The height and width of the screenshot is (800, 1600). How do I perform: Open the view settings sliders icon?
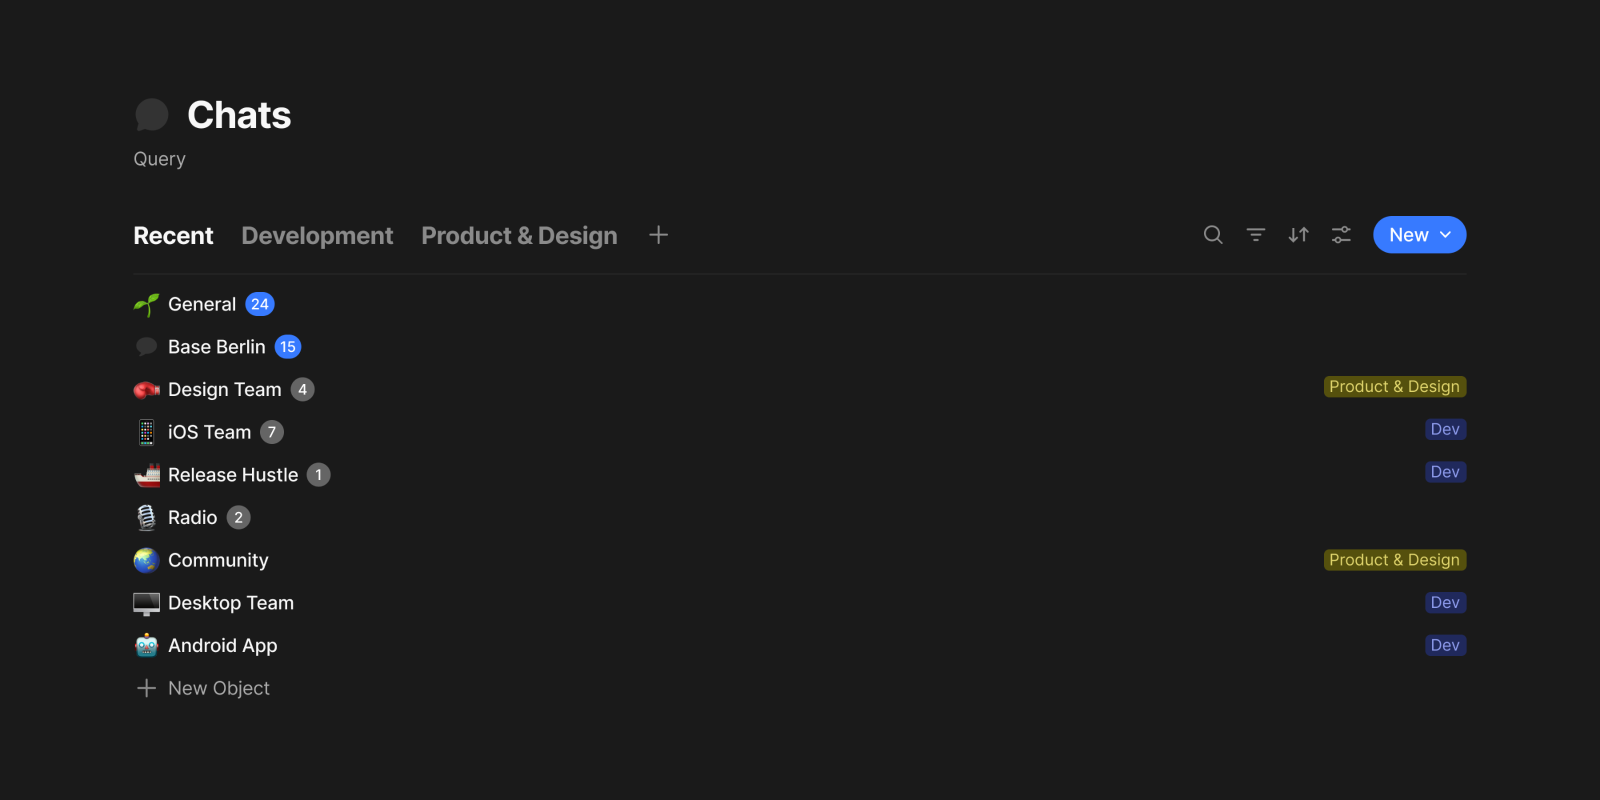click(x=1341, y=235)
